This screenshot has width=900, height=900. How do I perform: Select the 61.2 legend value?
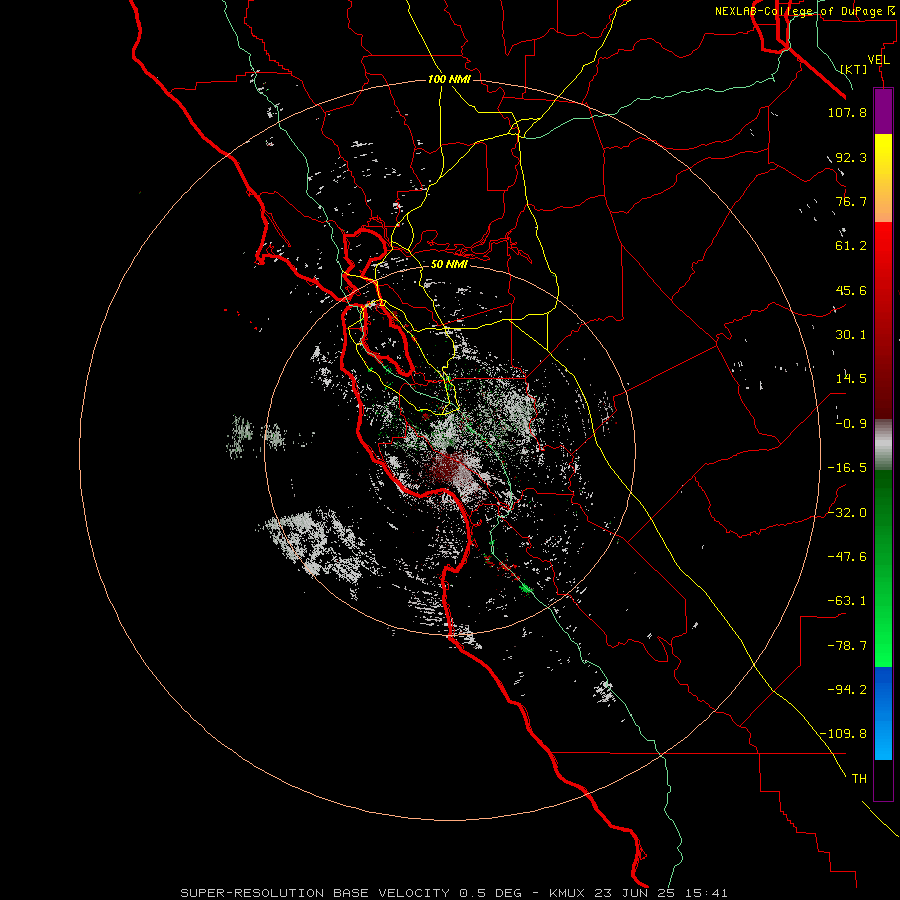tap(851, 246)
